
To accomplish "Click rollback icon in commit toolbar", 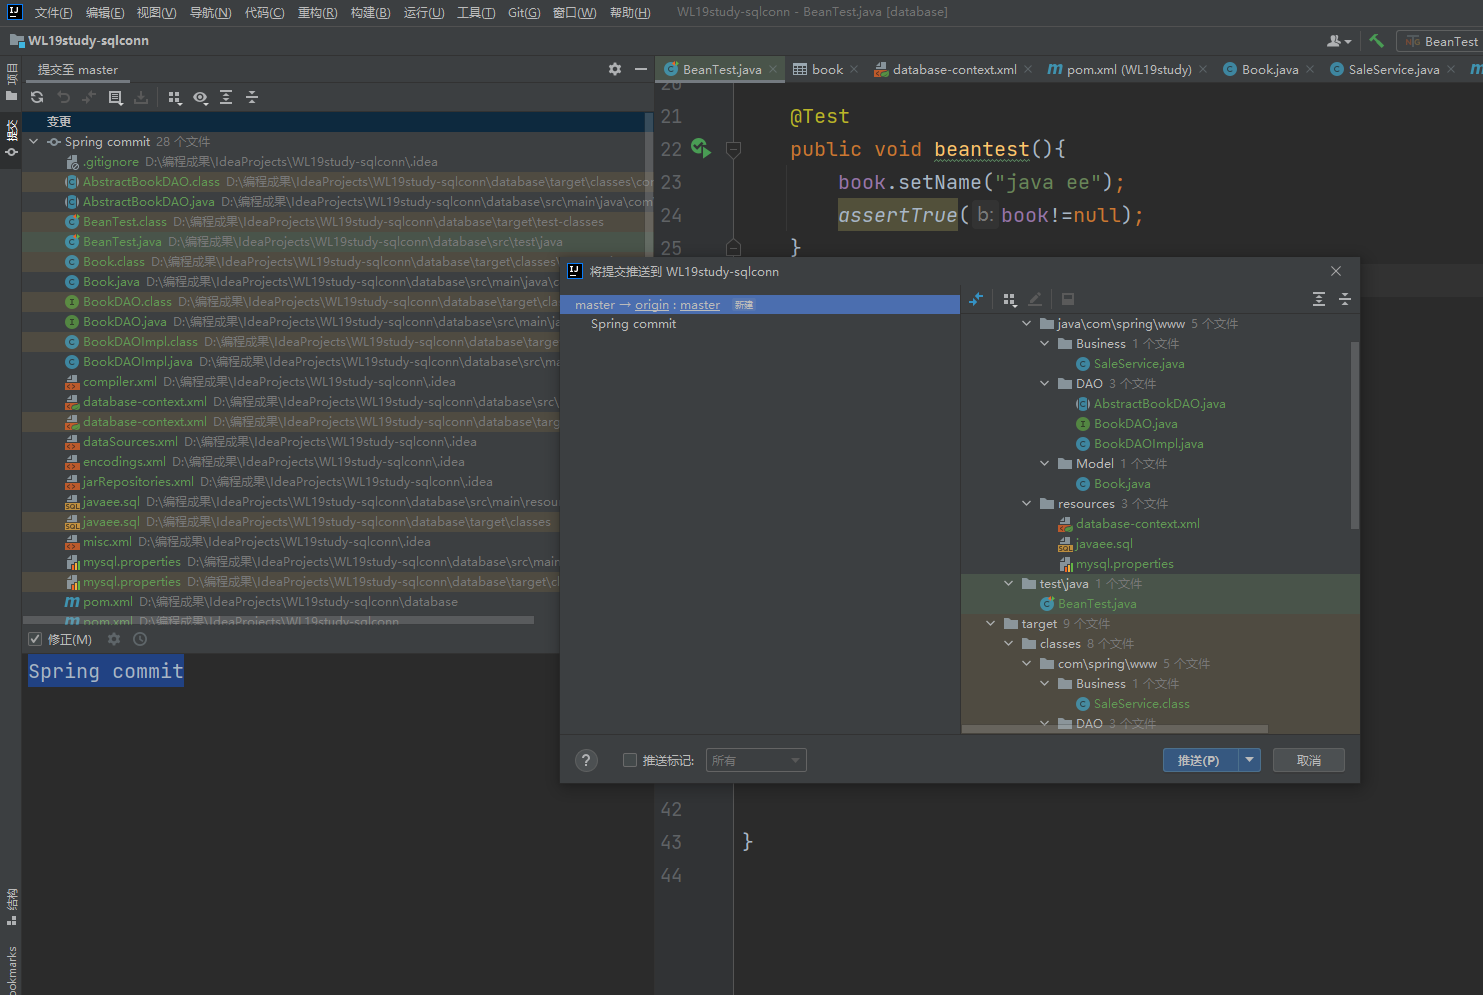I will (x=63, y=97).
